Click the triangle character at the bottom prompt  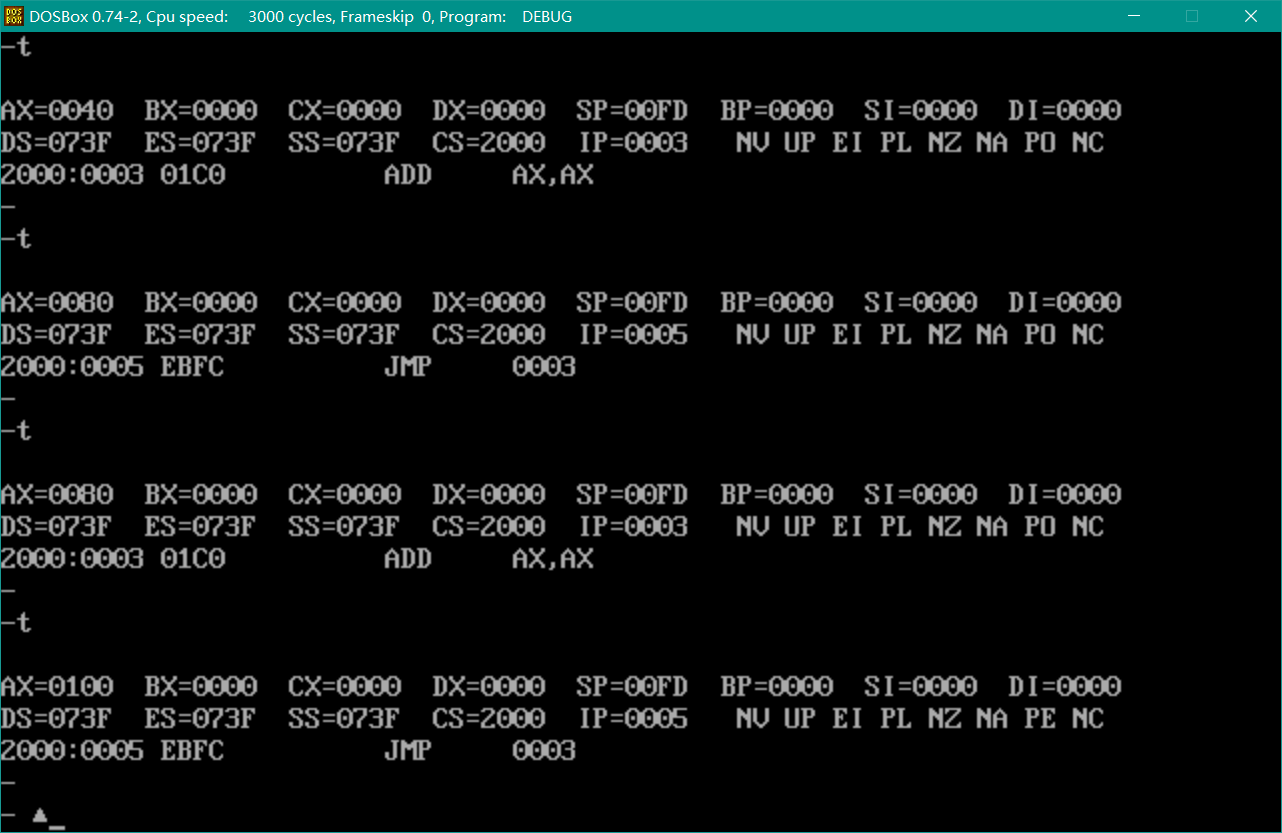pos(40,815)
